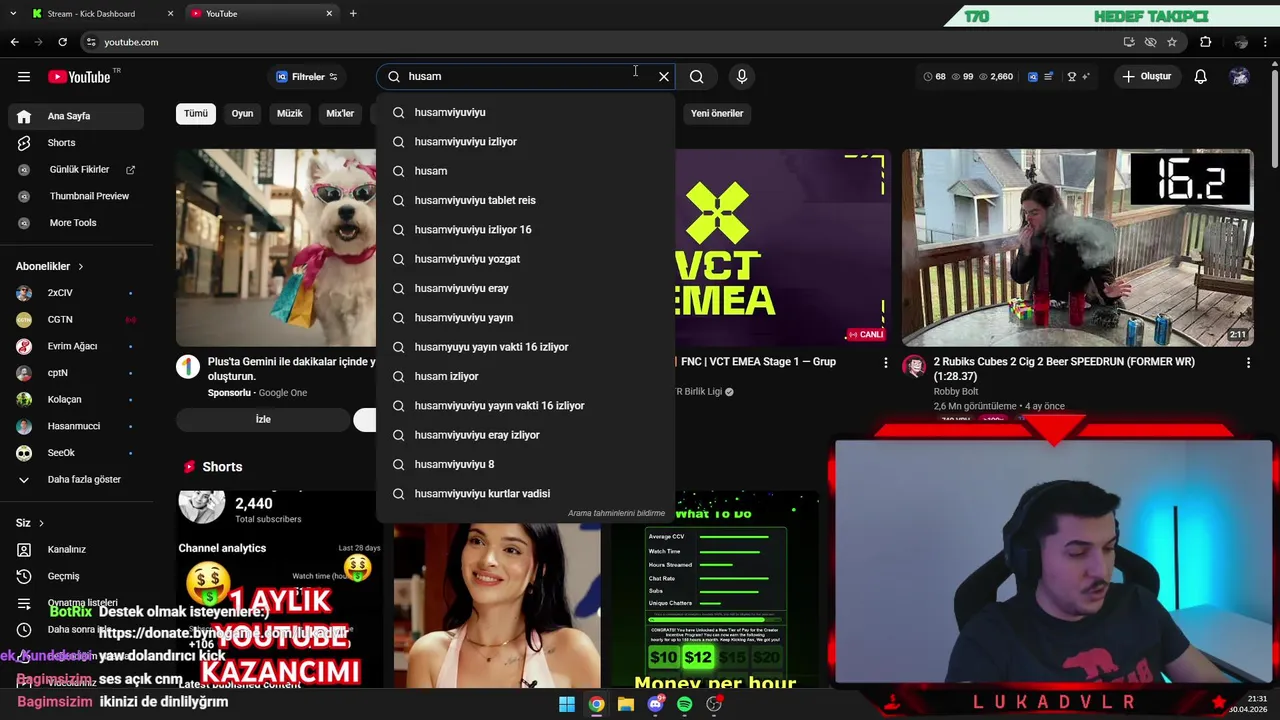
Task: Click the blue IQ icon in header stats bar
Action: click(x=1033, y=76)
